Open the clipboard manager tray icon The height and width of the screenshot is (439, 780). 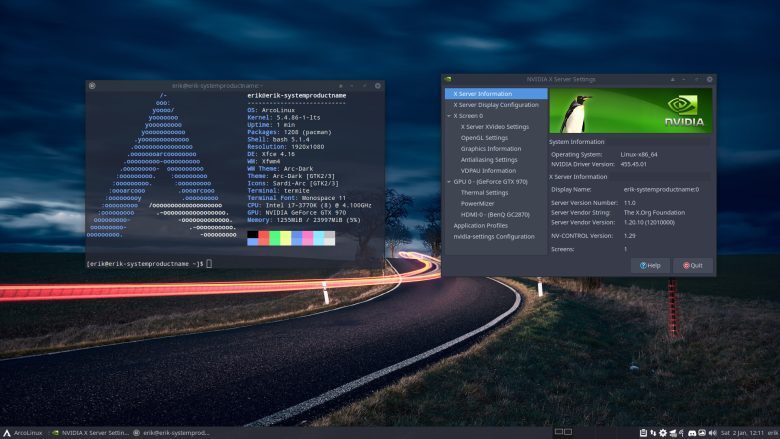tap(643, 433)
